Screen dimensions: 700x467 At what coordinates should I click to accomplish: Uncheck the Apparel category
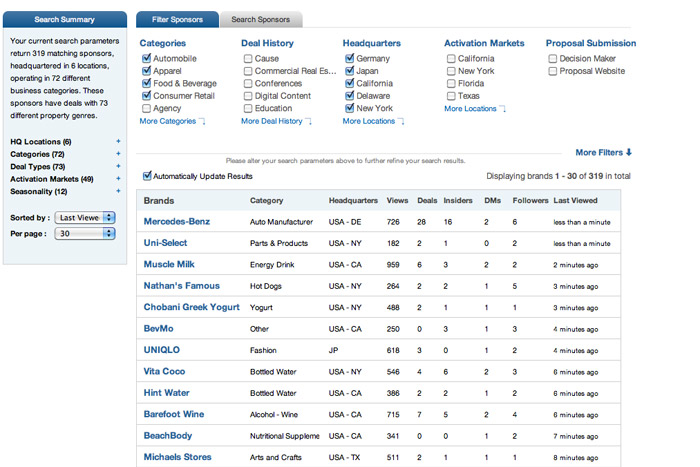click(146, 71)
